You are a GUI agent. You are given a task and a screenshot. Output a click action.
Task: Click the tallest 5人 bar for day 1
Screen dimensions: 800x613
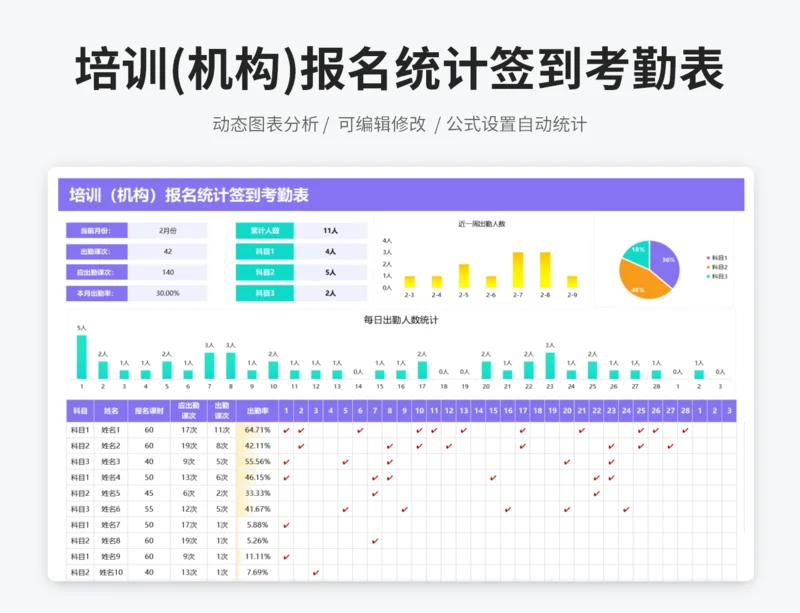point(82,357)
